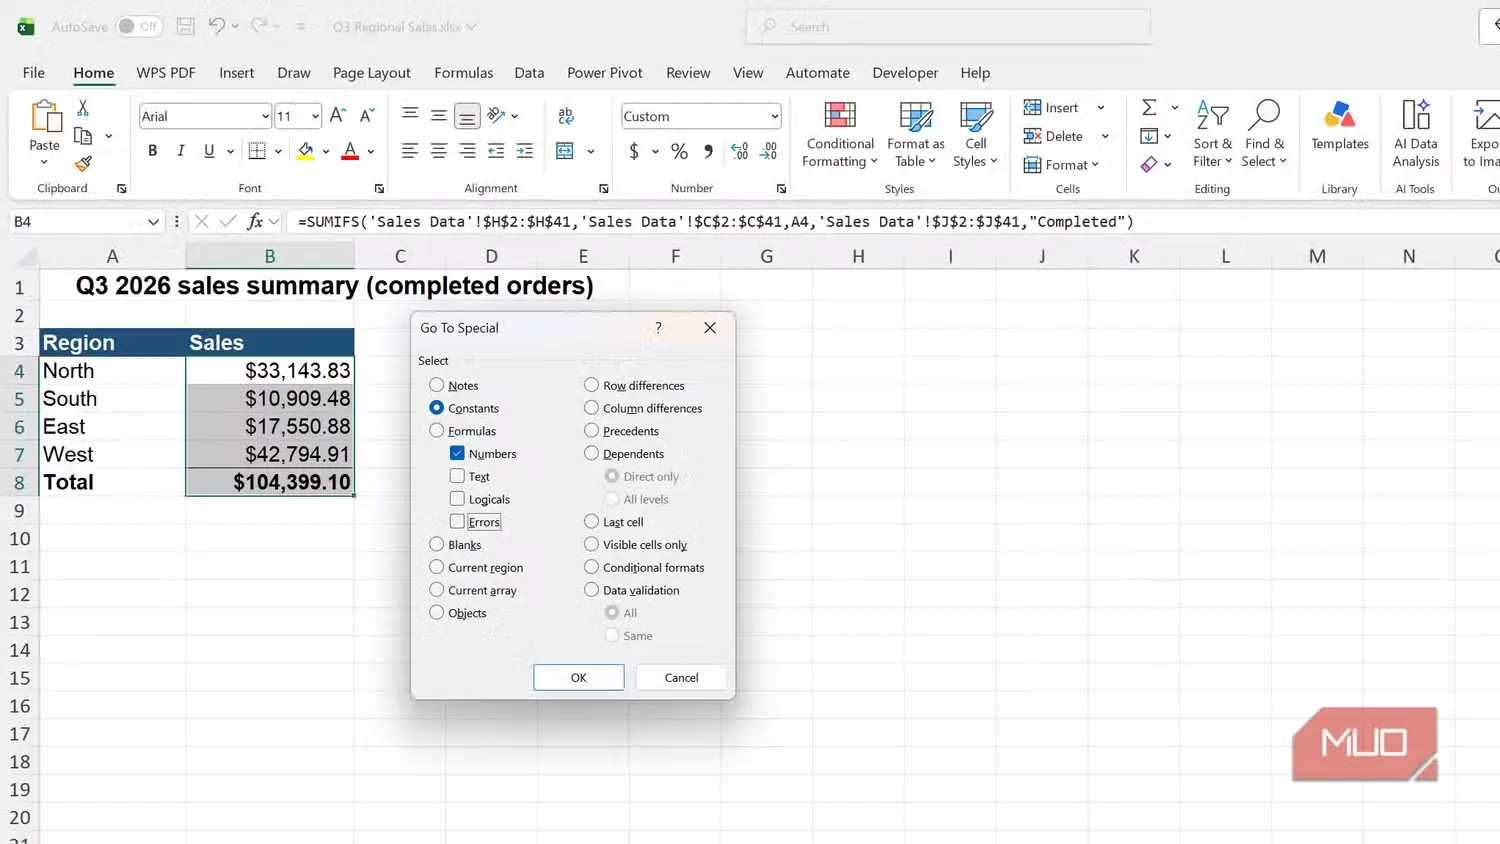Viewport: 1500px width, 844px height.
Task: Open Find & Select menu
Action: click(1264, 135)
